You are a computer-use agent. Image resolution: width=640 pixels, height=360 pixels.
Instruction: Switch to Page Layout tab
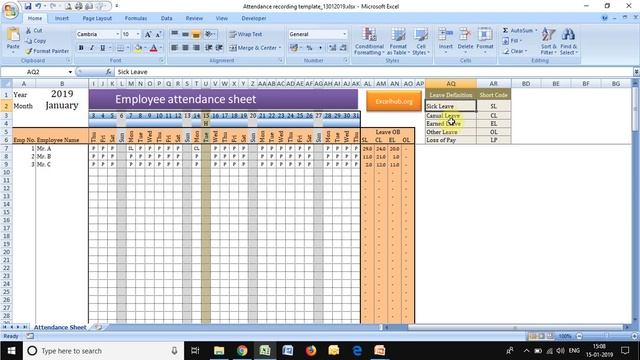coord(97,18)
